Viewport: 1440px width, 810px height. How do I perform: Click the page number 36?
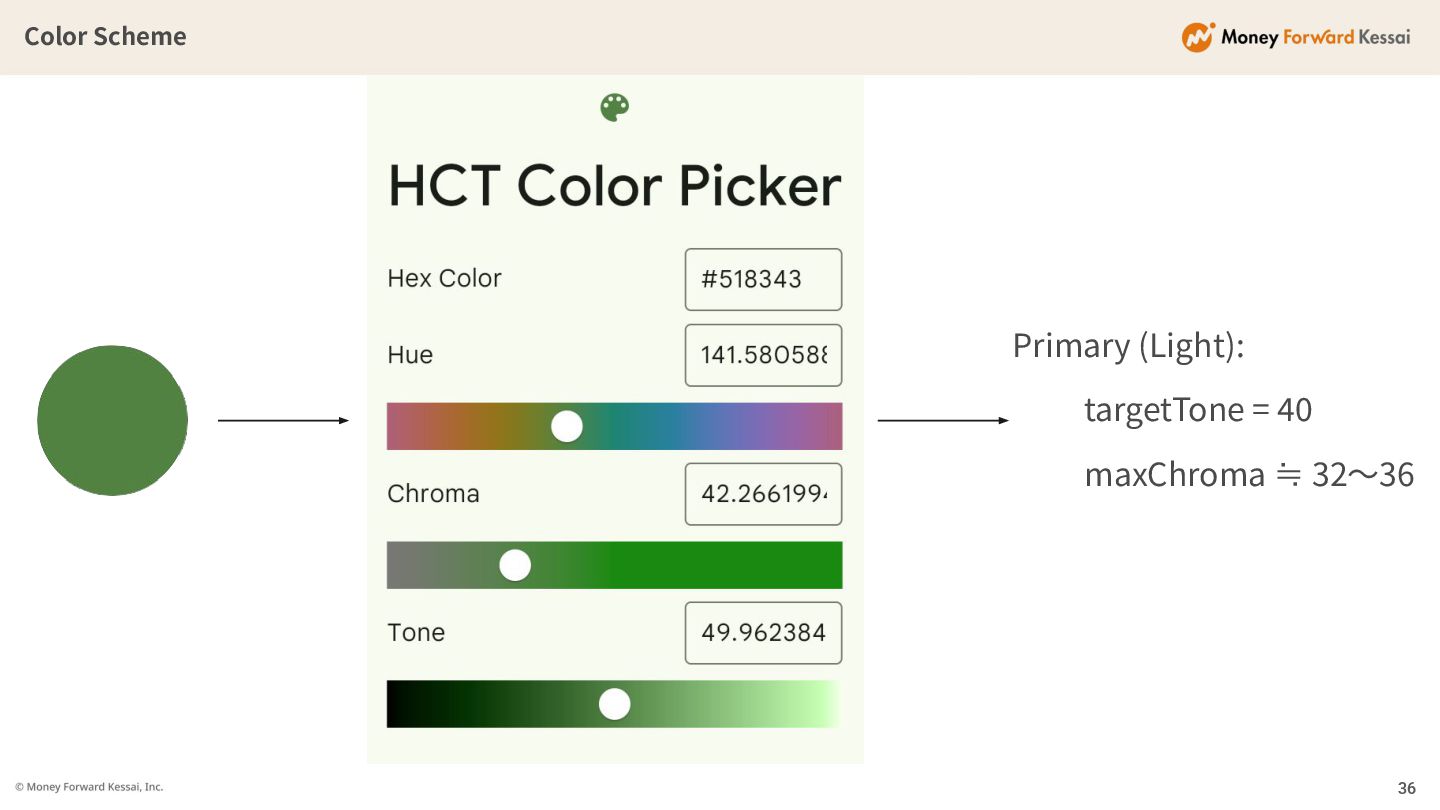click(1406, 788)
